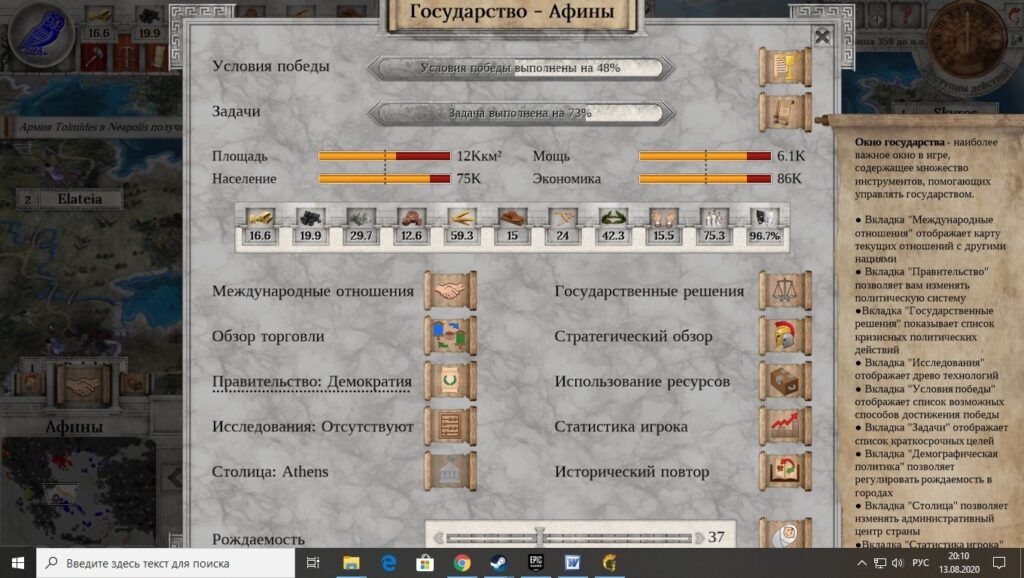Screen dimensions: 1024x578
Task: Open Статистика игрока chart icon
Action: (x=785, y=426)
